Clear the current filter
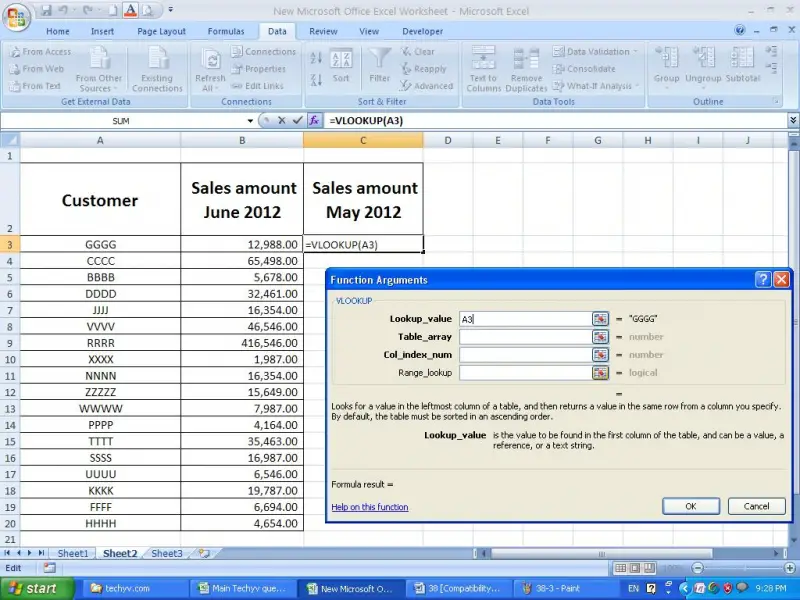The width and height of the screenshot is (800, 600). pos(418,52)
